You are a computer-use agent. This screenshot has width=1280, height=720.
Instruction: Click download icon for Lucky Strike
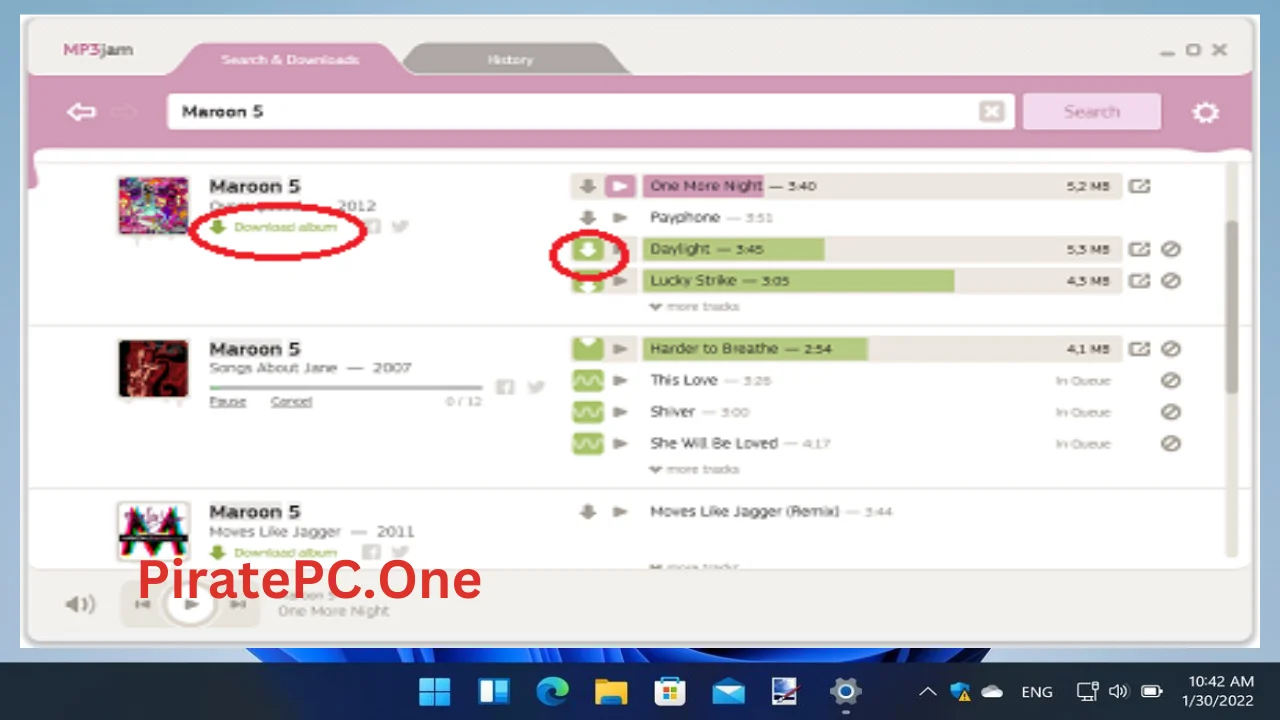[588, 281]
